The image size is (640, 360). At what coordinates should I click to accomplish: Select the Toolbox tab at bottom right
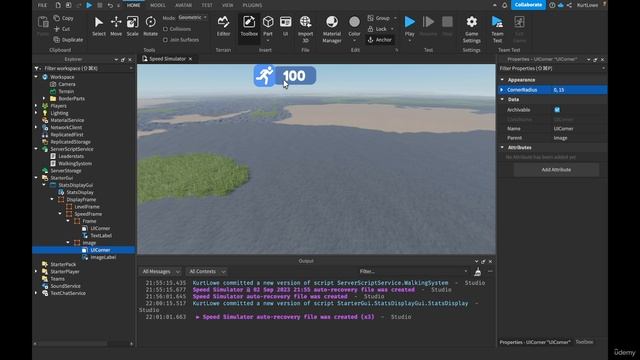coord(584,342)
